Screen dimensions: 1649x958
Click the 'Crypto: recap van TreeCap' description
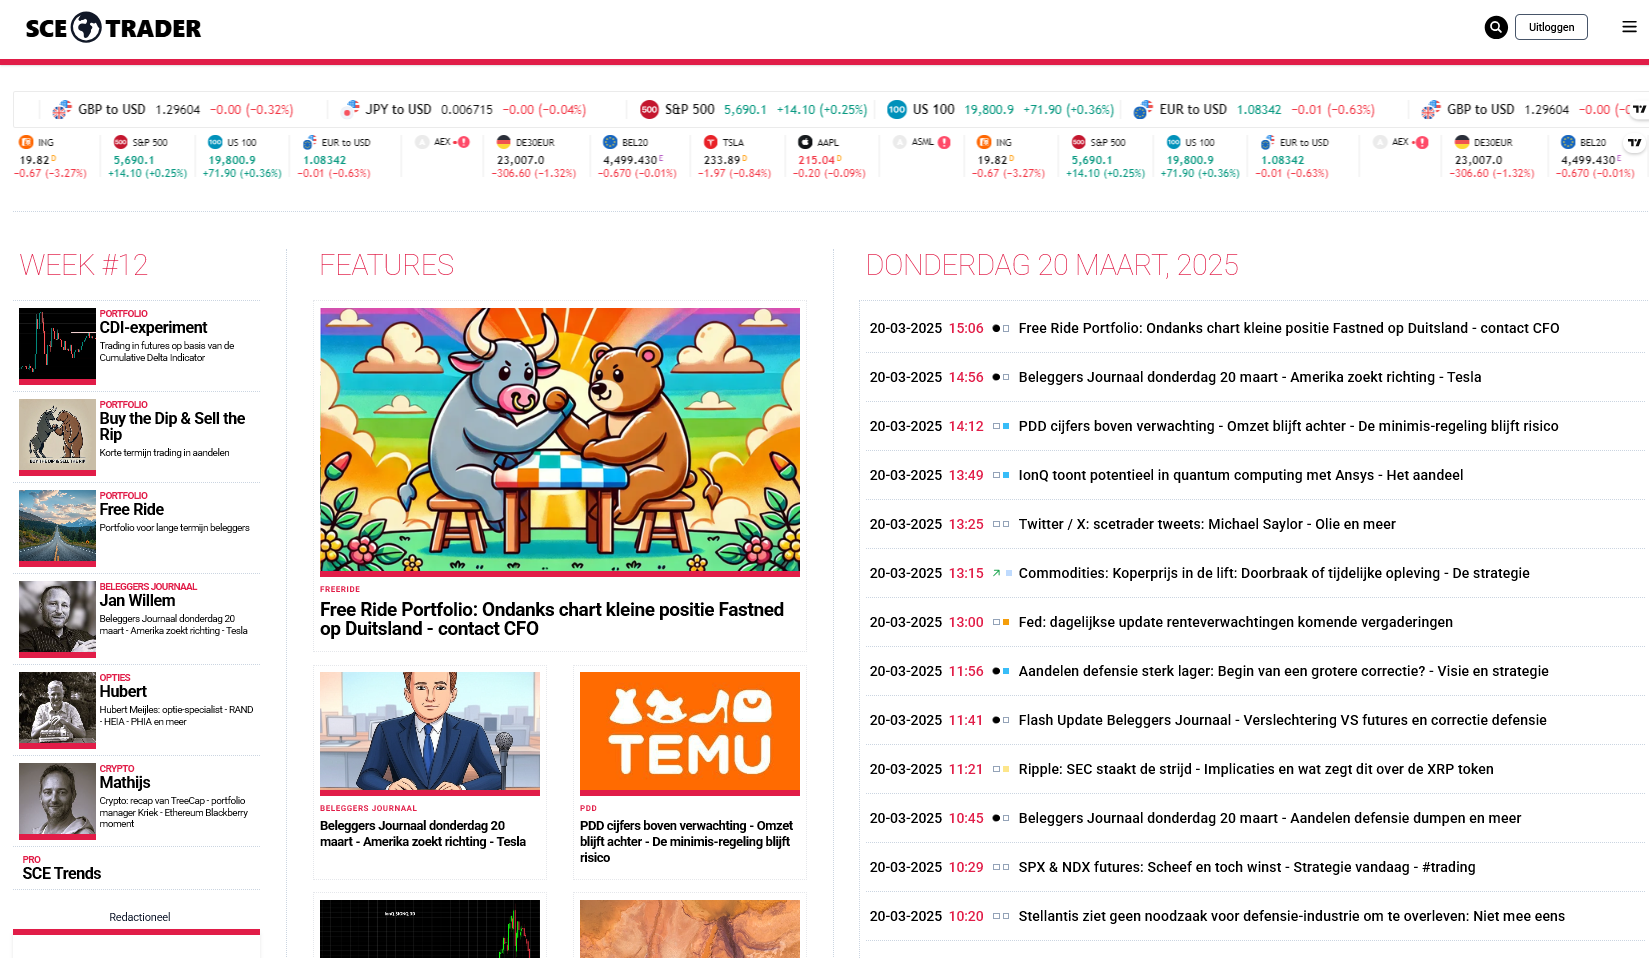(x=174, y=812)
